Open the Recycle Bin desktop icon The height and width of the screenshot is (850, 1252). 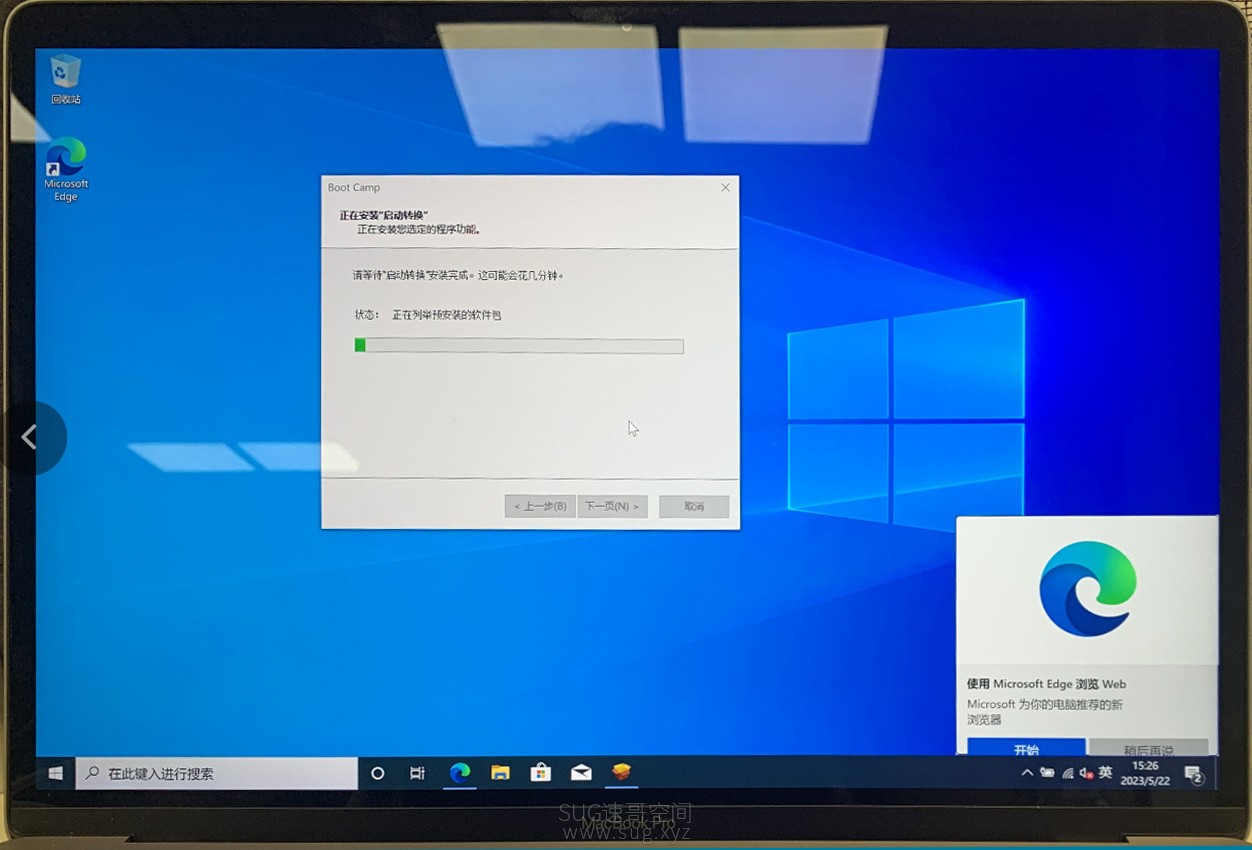point(66,79)
